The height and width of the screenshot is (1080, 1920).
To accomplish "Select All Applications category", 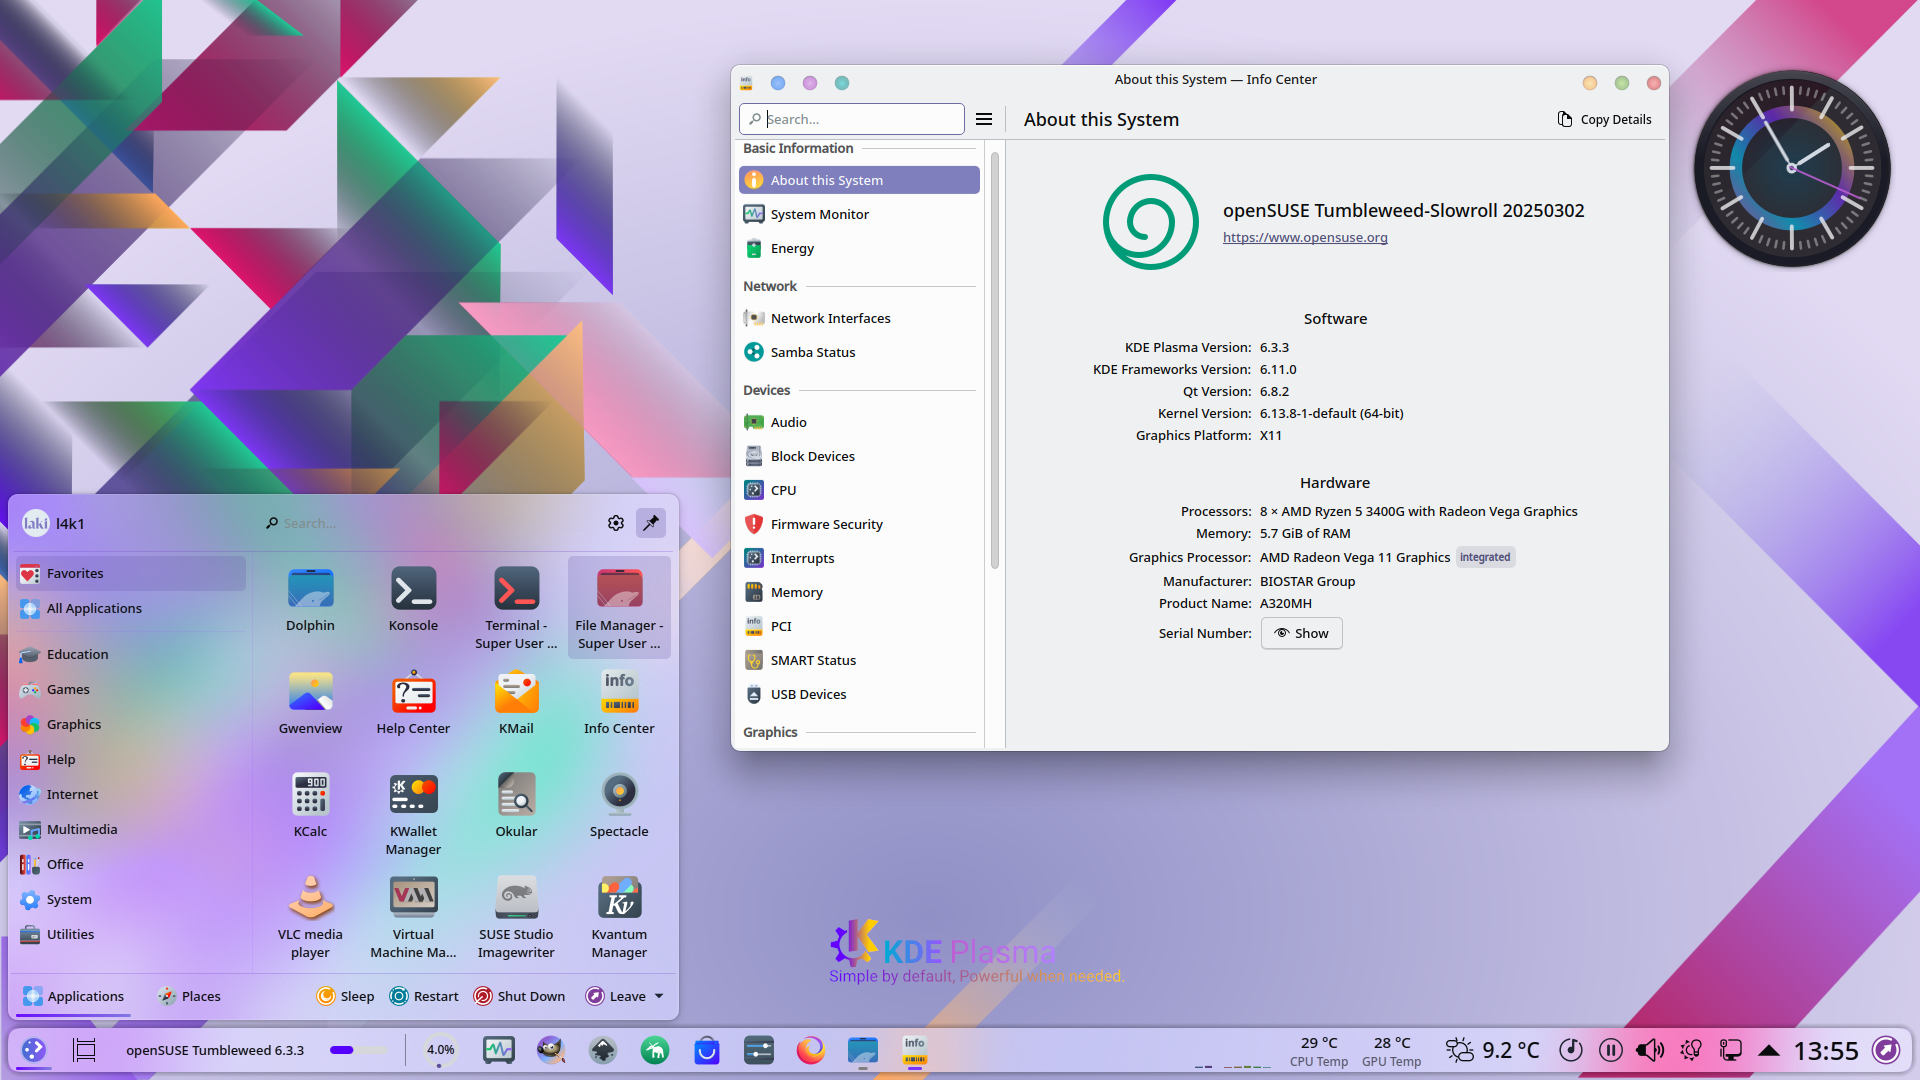I will point(130,608).
